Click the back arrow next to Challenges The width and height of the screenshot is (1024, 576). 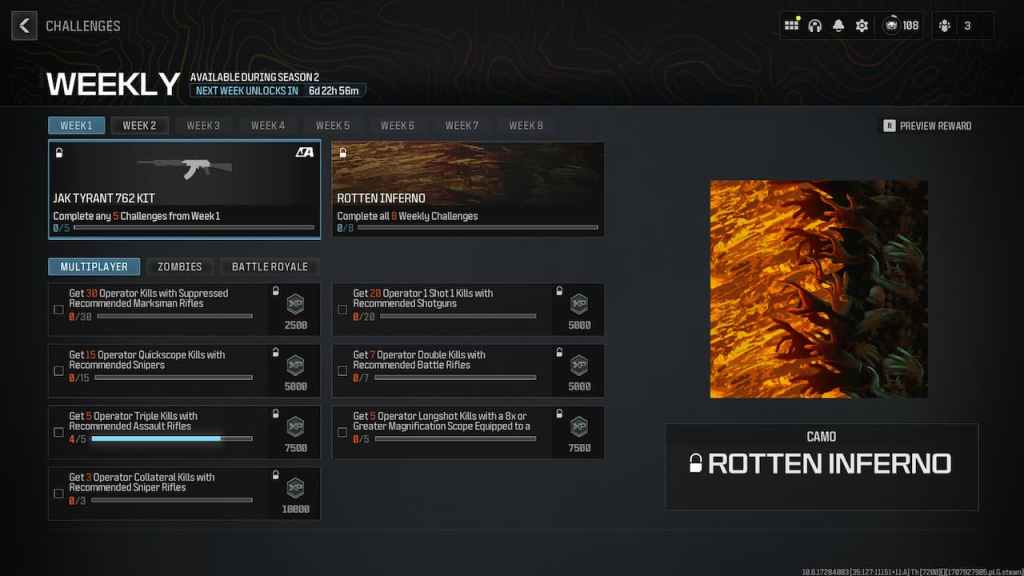(x=23, y=25)
